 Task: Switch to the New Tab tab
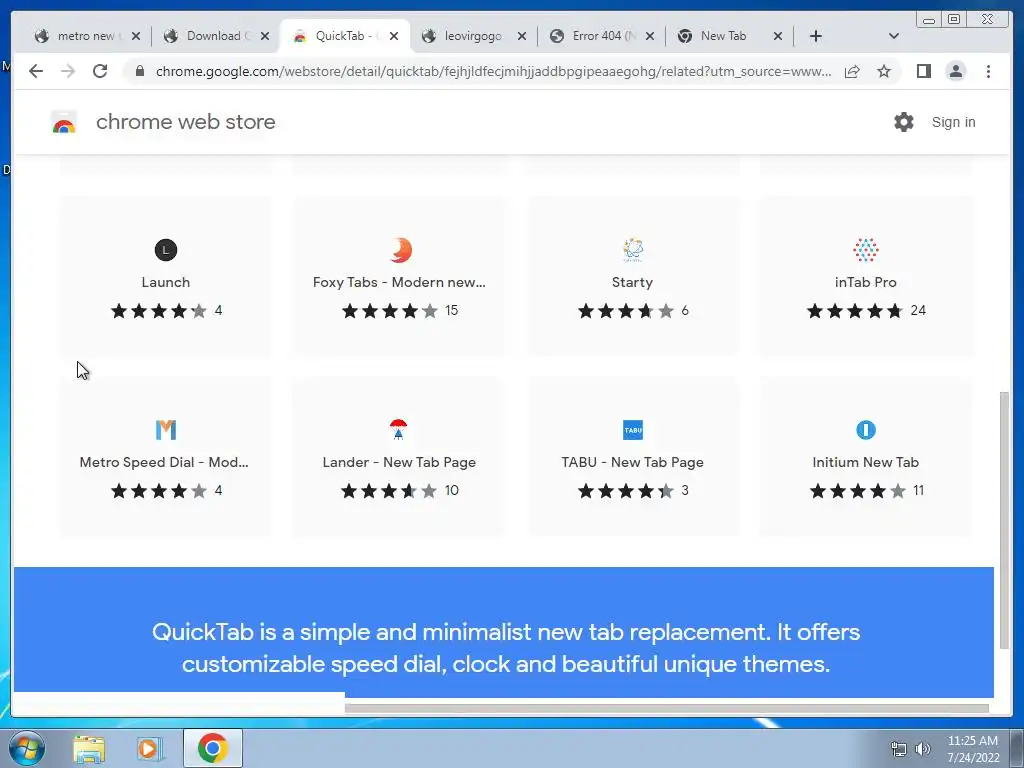pos(729,36)
